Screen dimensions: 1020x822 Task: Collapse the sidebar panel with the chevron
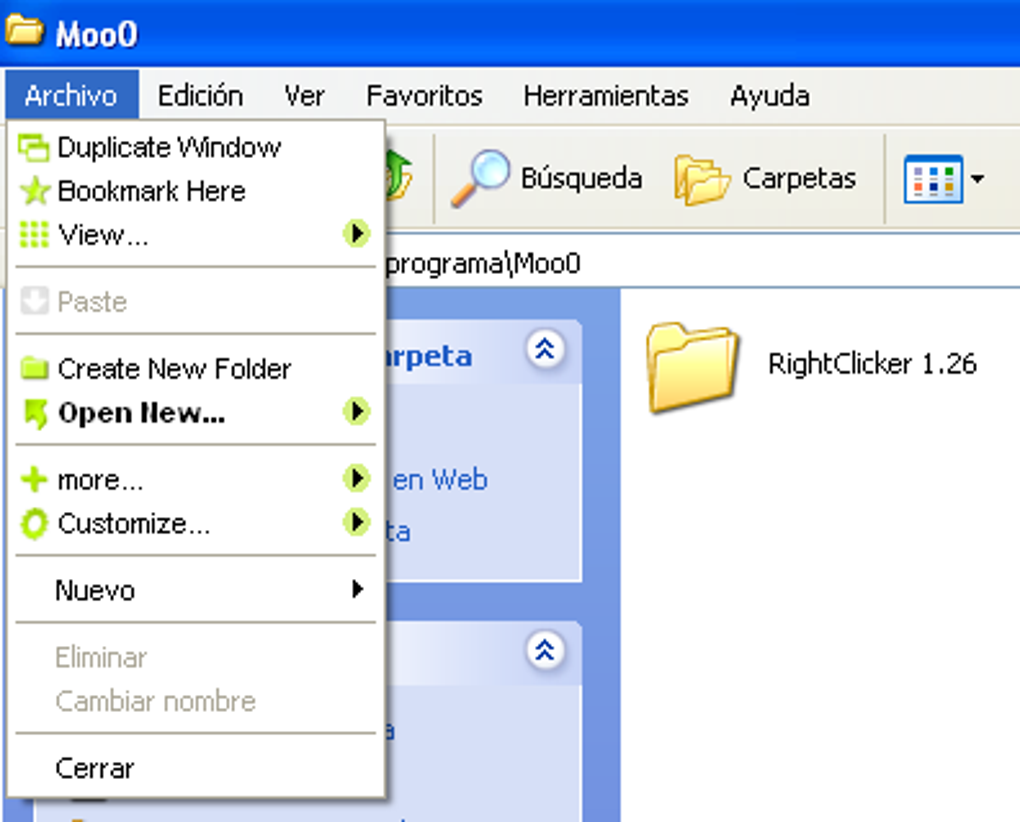(546, 349)
